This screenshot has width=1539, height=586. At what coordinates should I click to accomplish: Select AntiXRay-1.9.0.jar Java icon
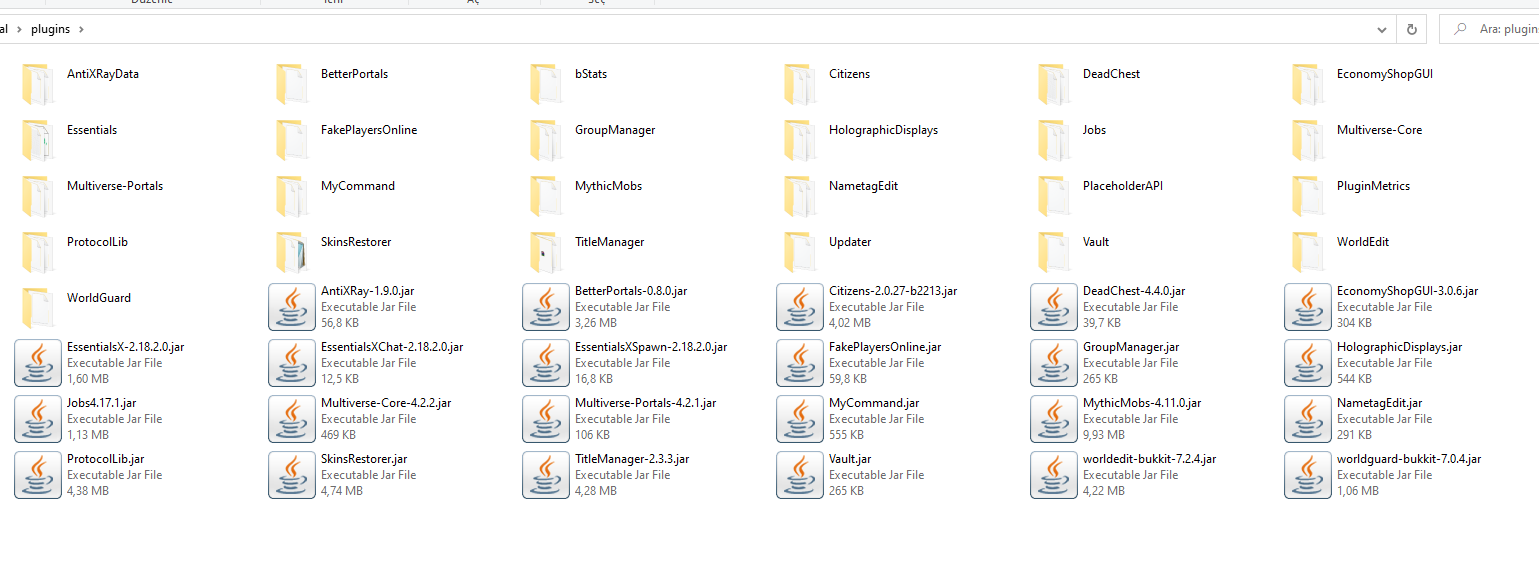point(291,307)
